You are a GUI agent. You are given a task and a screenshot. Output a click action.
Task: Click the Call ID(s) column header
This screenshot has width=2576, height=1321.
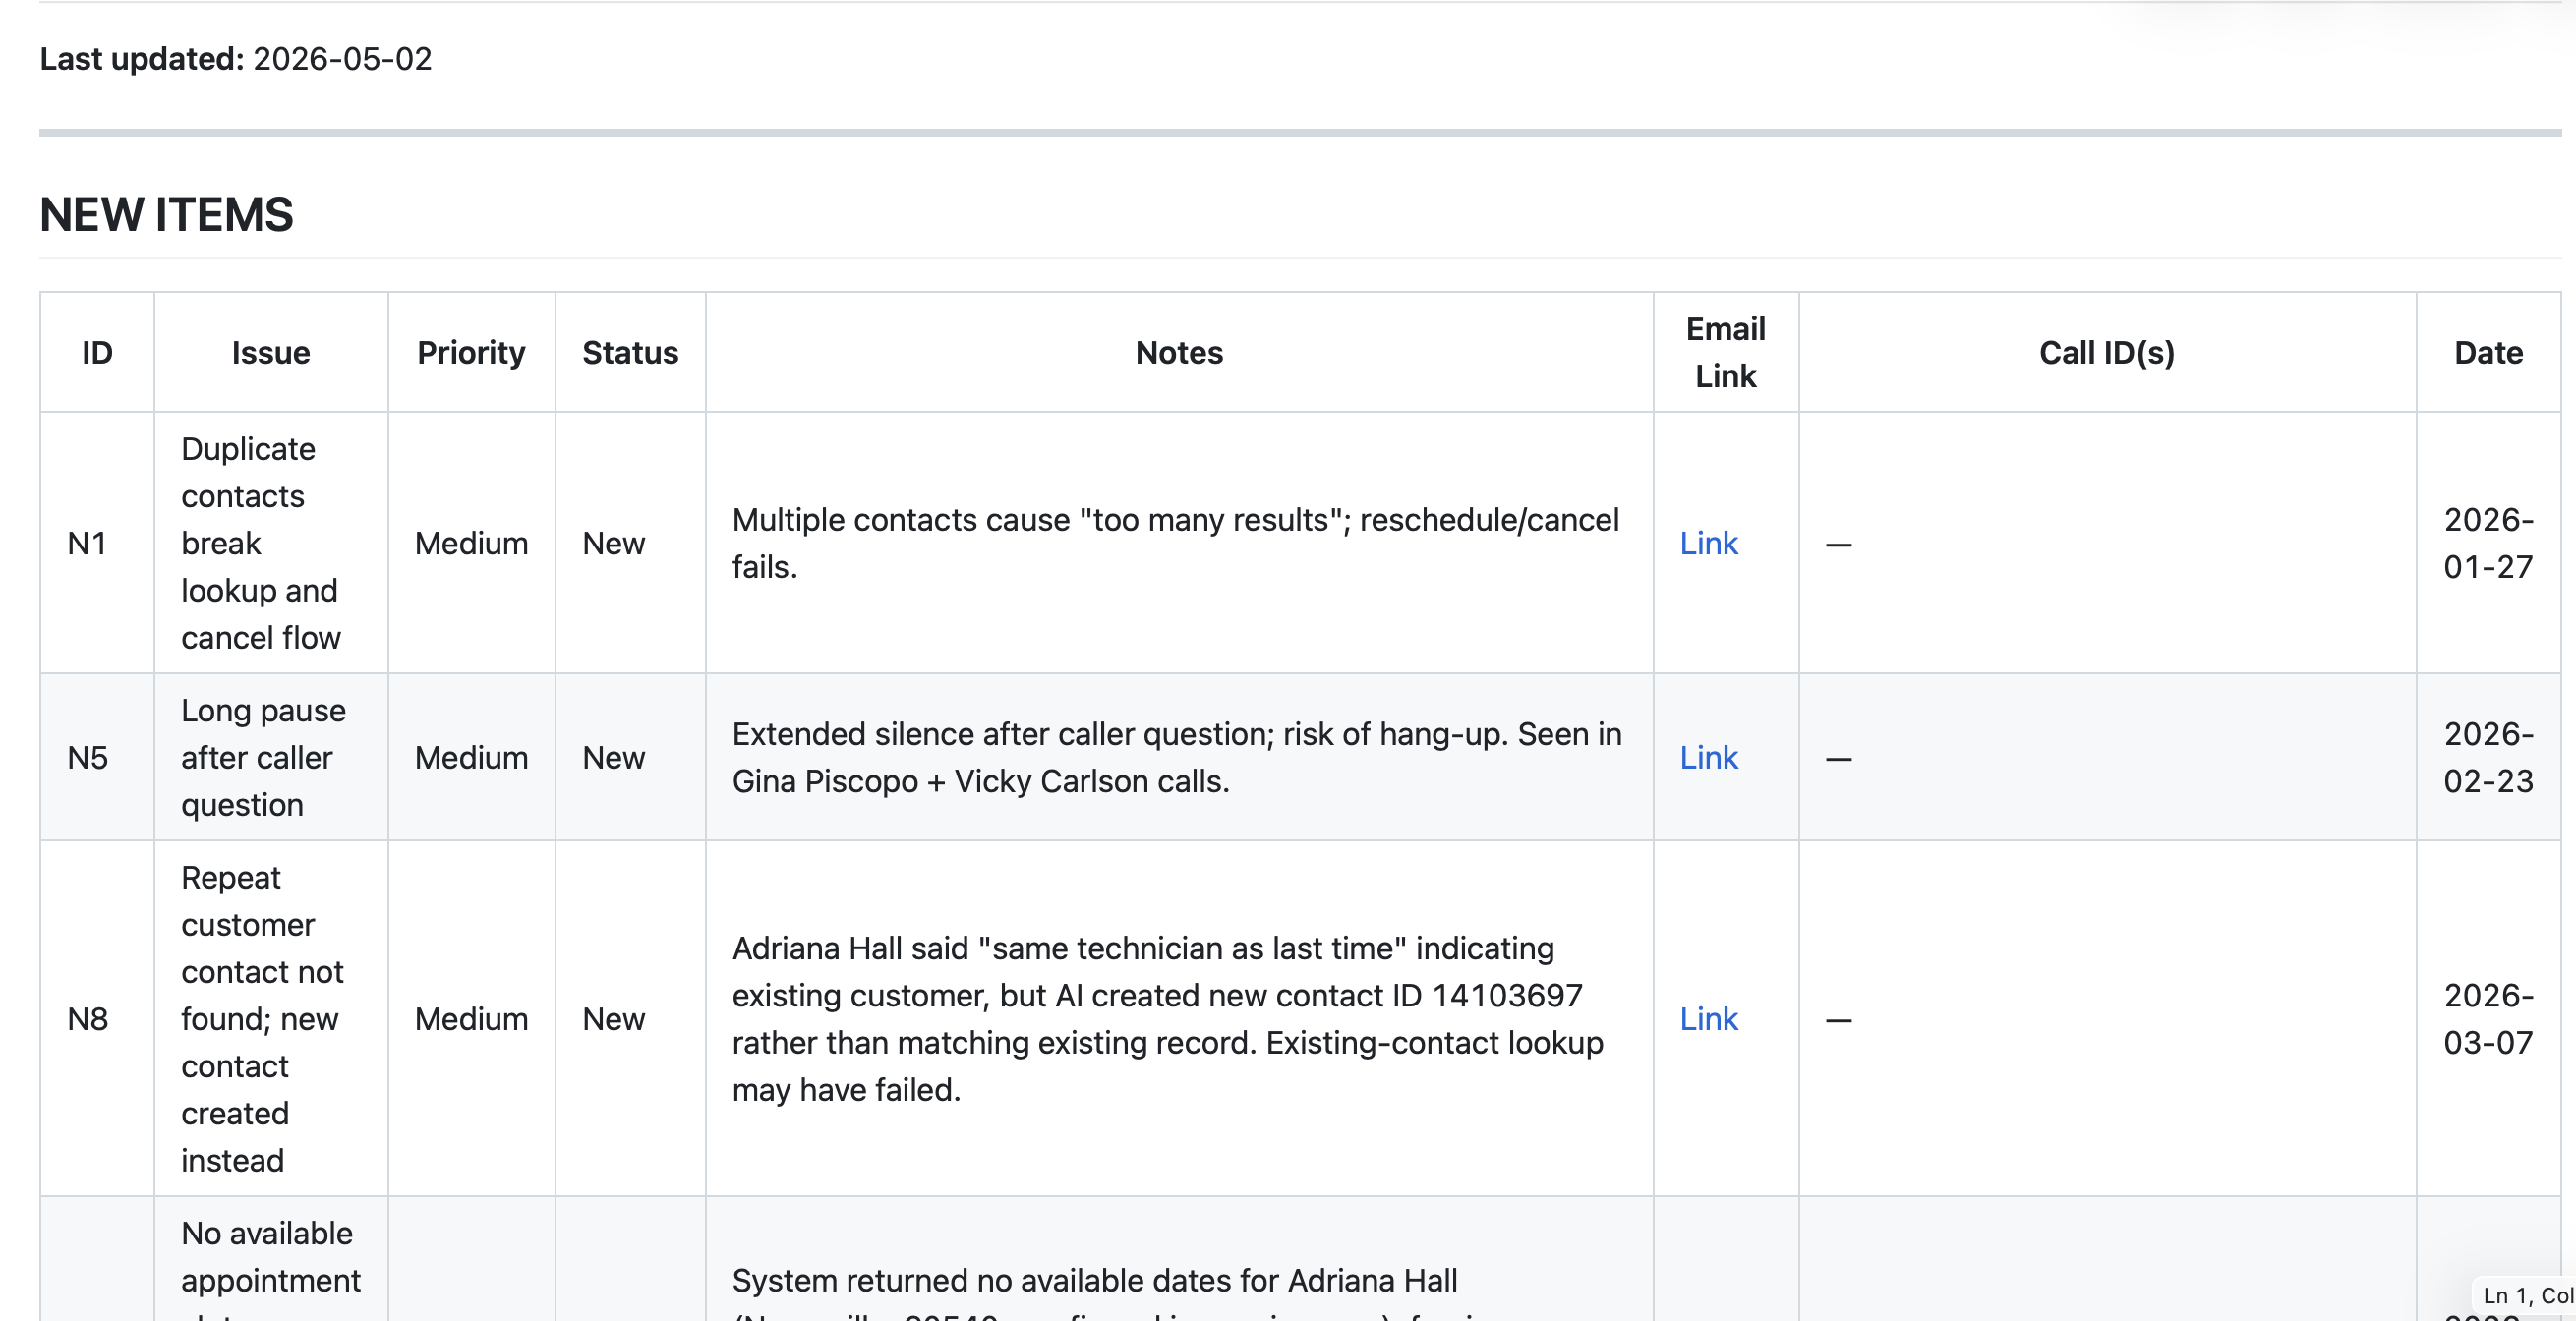pos(2107,352)
